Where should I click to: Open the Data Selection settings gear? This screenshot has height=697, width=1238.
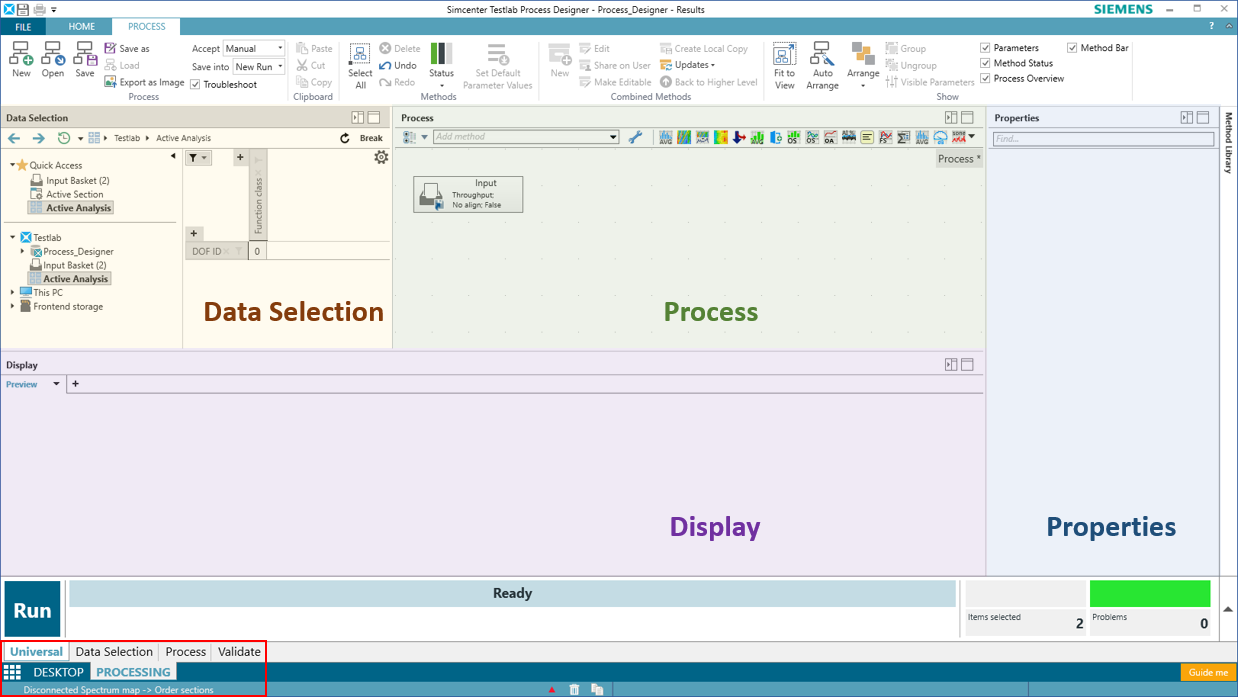coord(381,157)
